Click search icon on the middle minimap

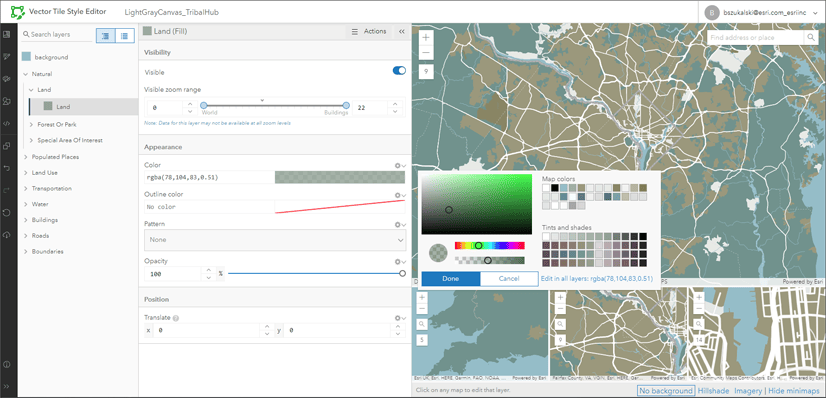pos(560,324)
